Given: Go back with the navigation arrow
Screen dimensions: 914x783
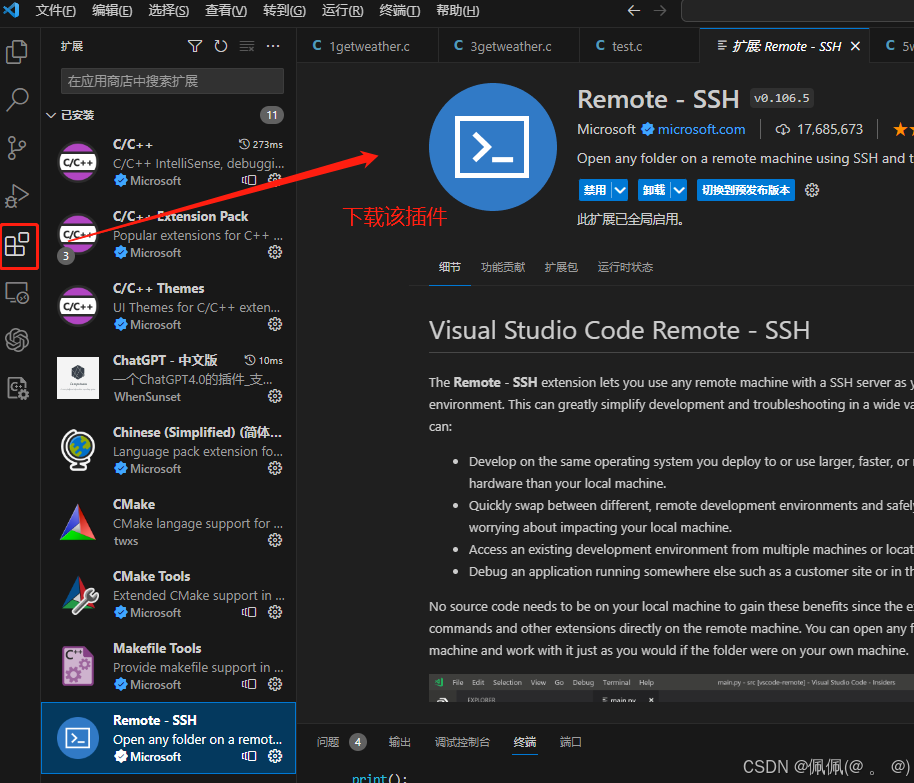Looking at the screenshot, I should click(x=634, y=10).
